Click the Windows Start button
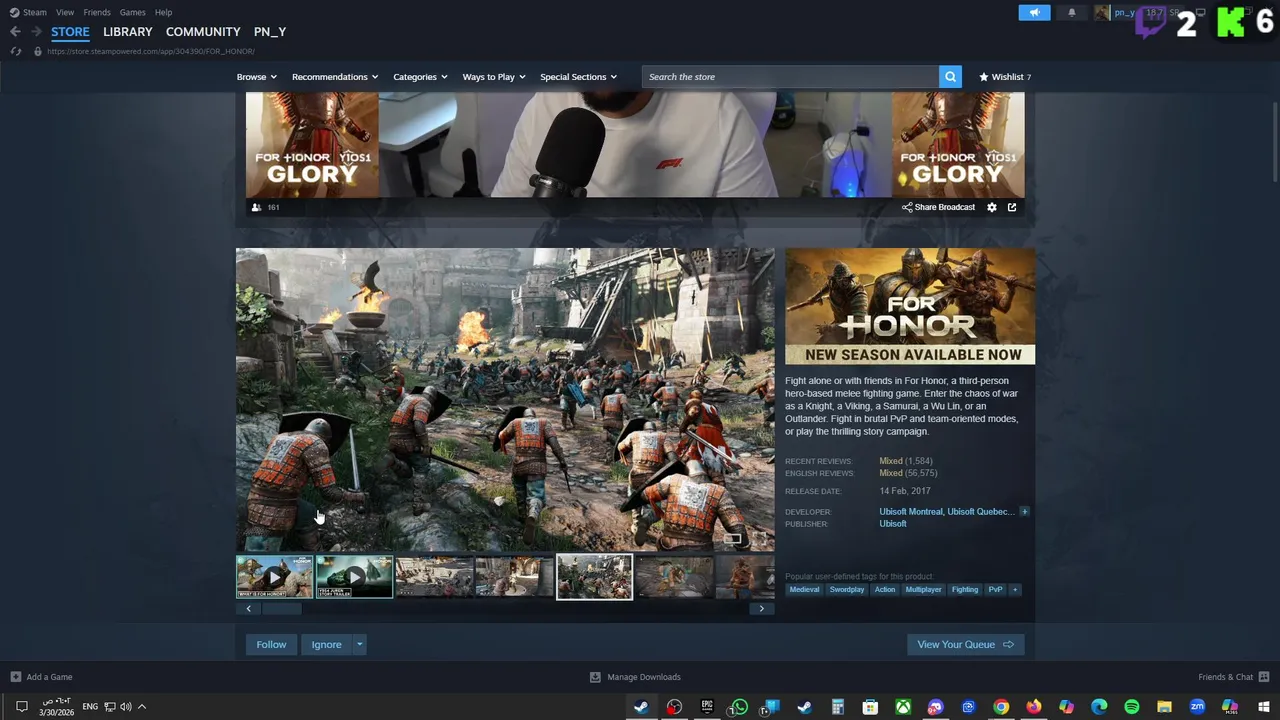The image size is (1280, 720). [1262, 707]
